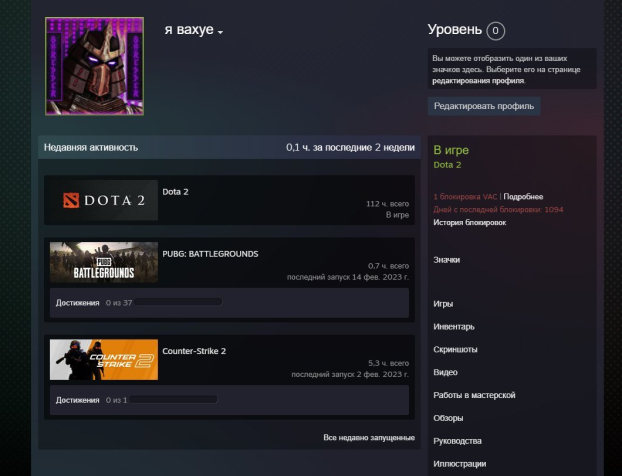Open the Подробнее link about VAC ban
The height and width of the screenshot is (476, 622).
[525, 197]
